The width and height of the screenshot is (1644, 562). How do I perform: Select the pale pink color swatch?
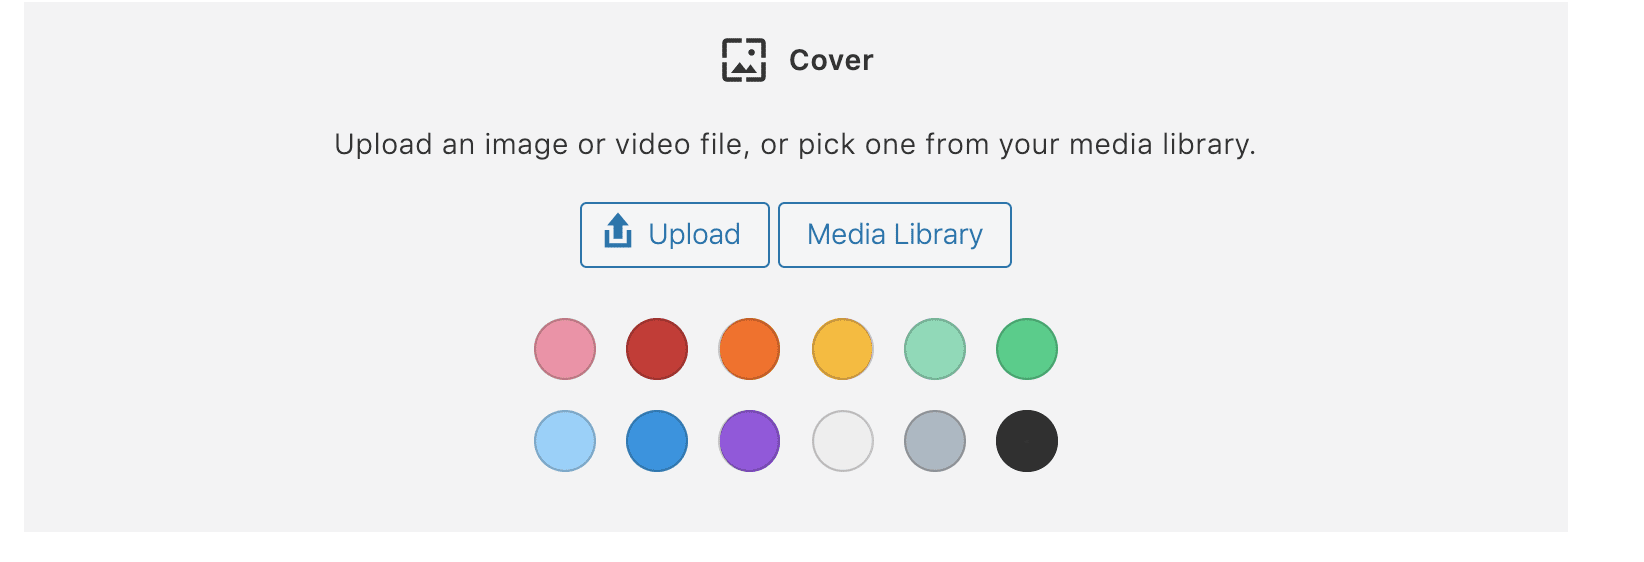(x=565, y=349)
